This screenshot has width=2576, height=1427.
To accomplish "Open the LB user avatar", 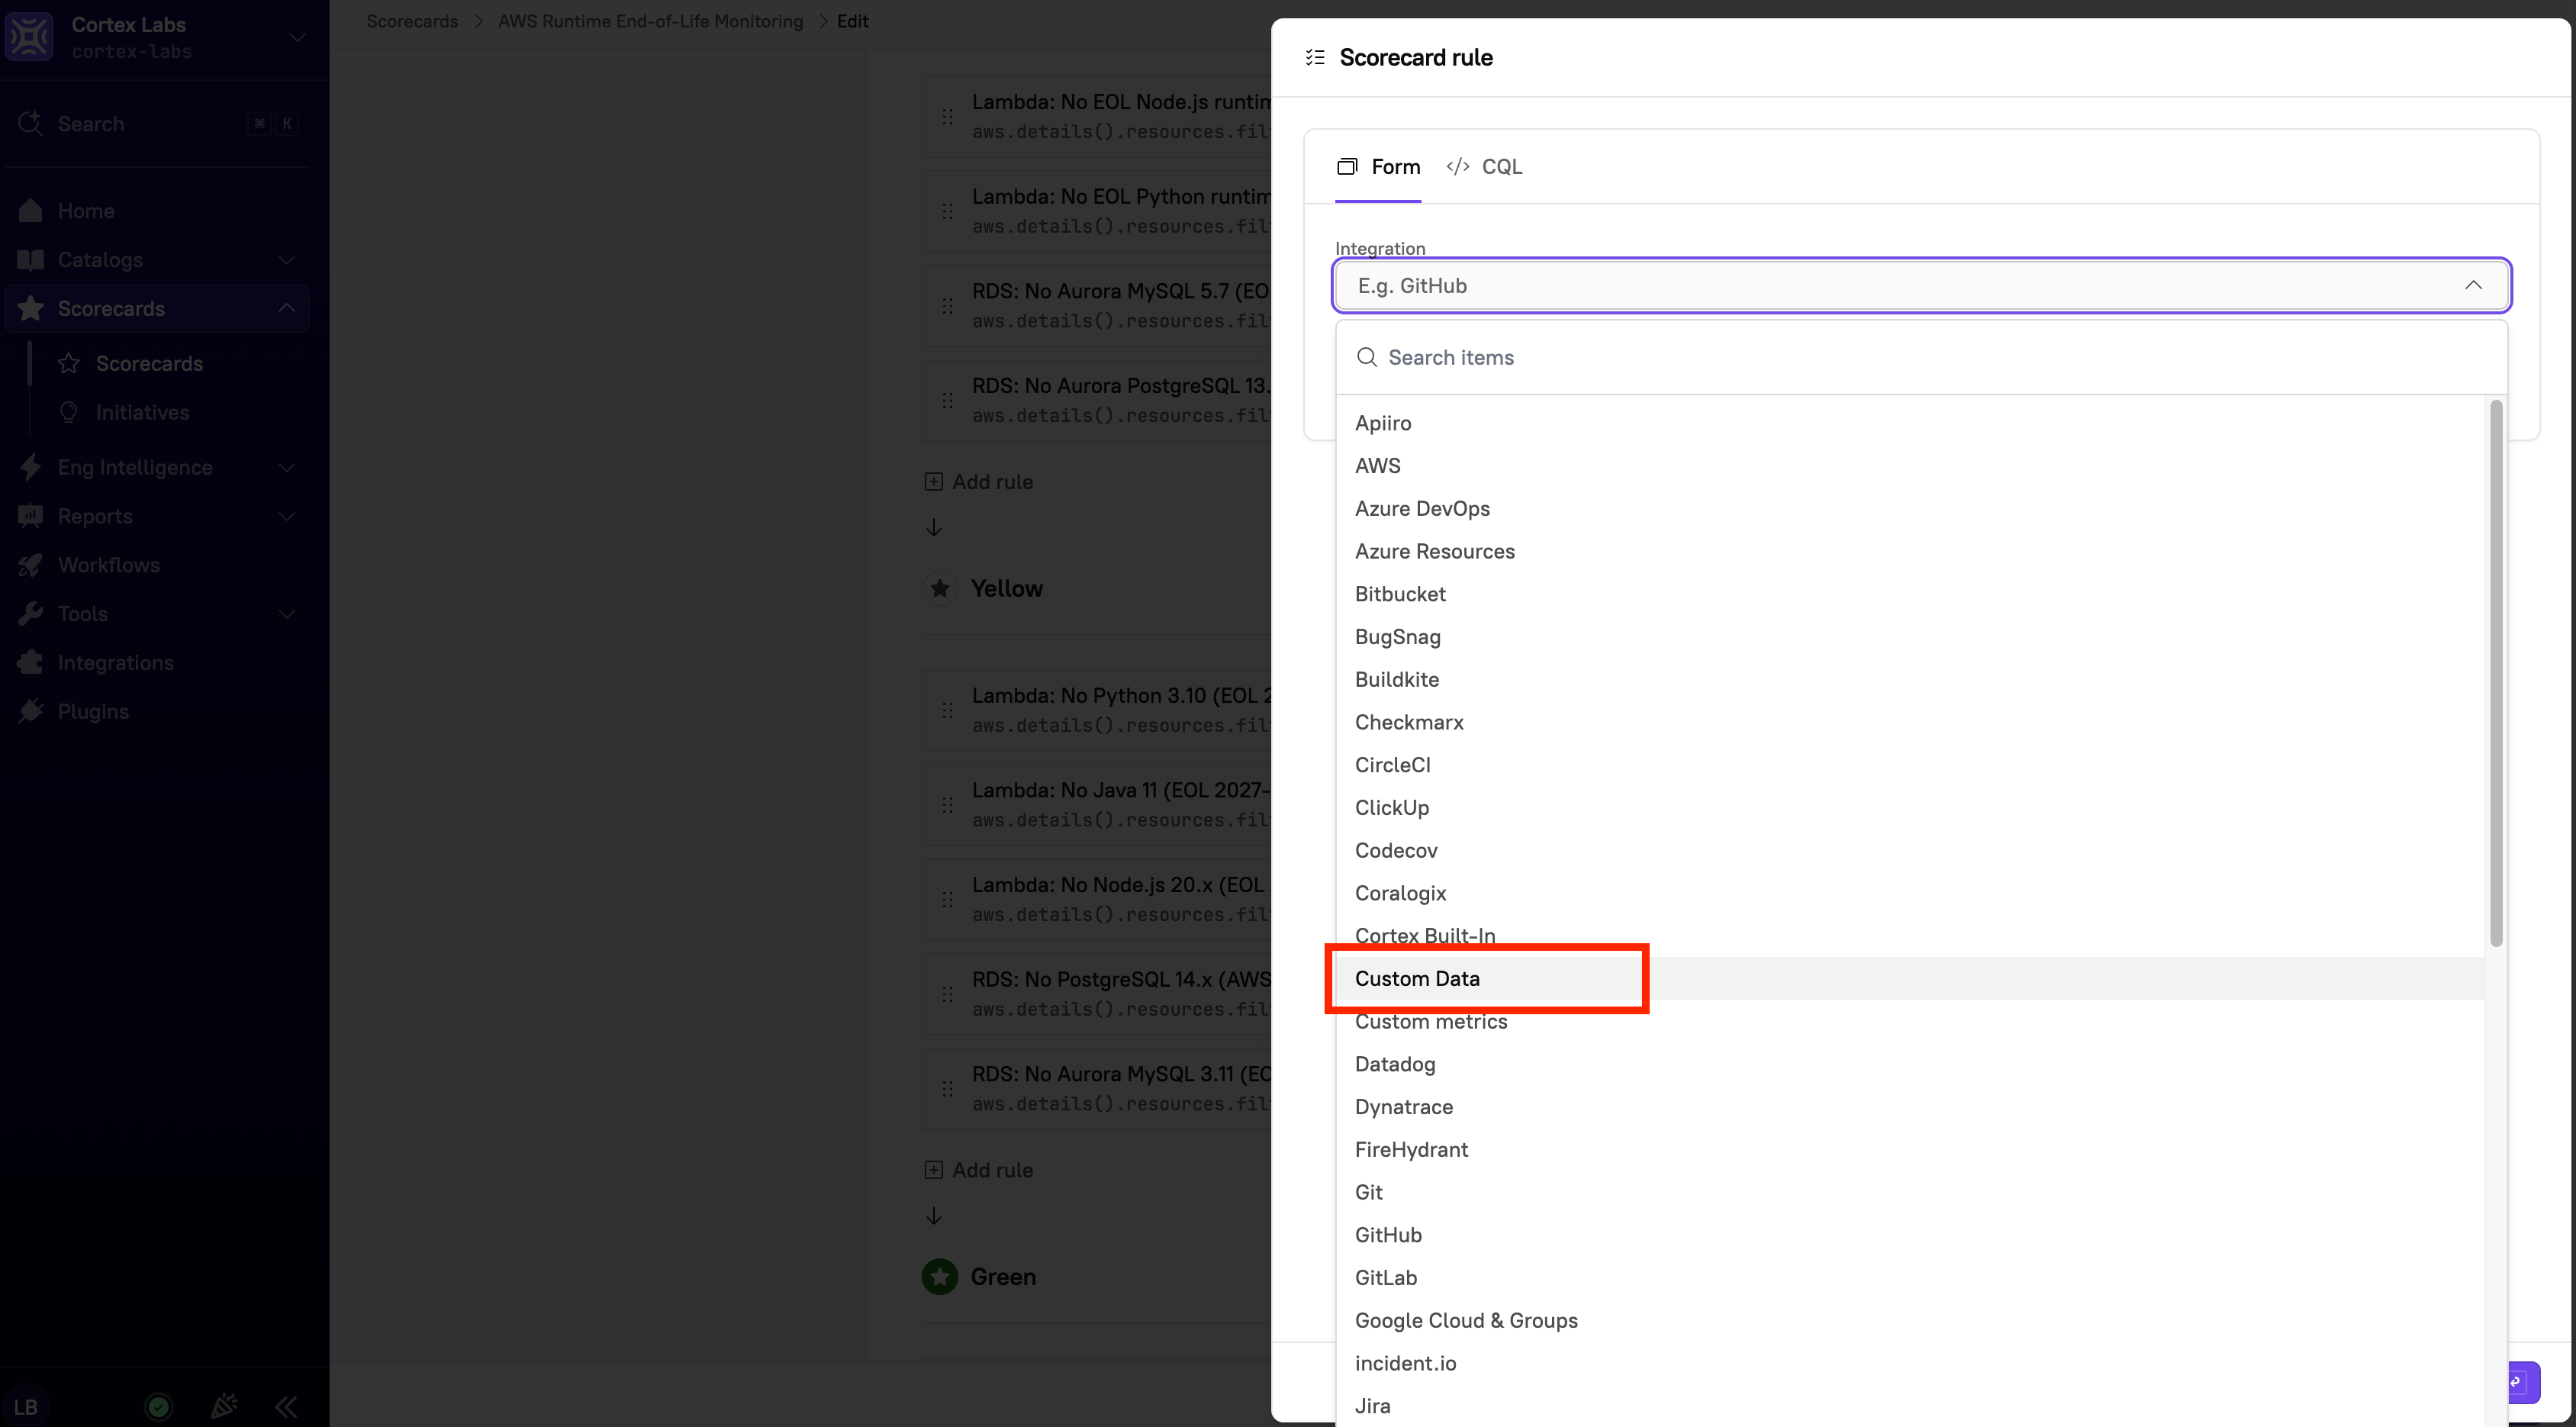I will 26,1407.
